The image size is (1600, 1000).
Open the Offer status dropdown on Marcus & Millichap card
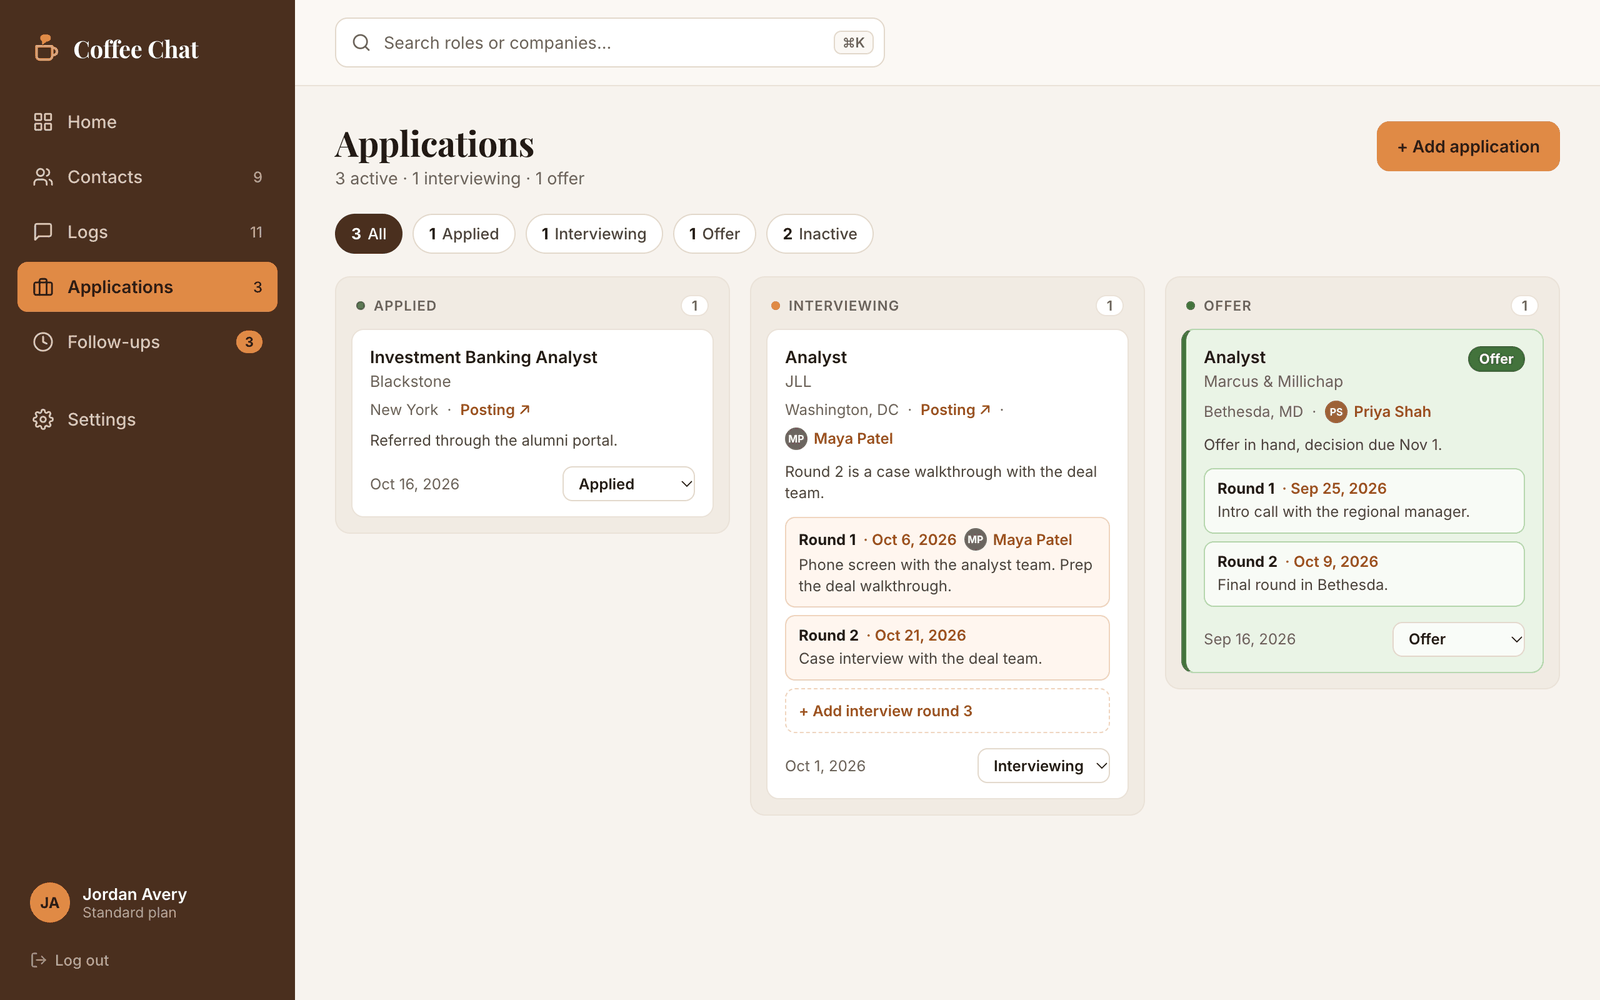pos(1458,639)
